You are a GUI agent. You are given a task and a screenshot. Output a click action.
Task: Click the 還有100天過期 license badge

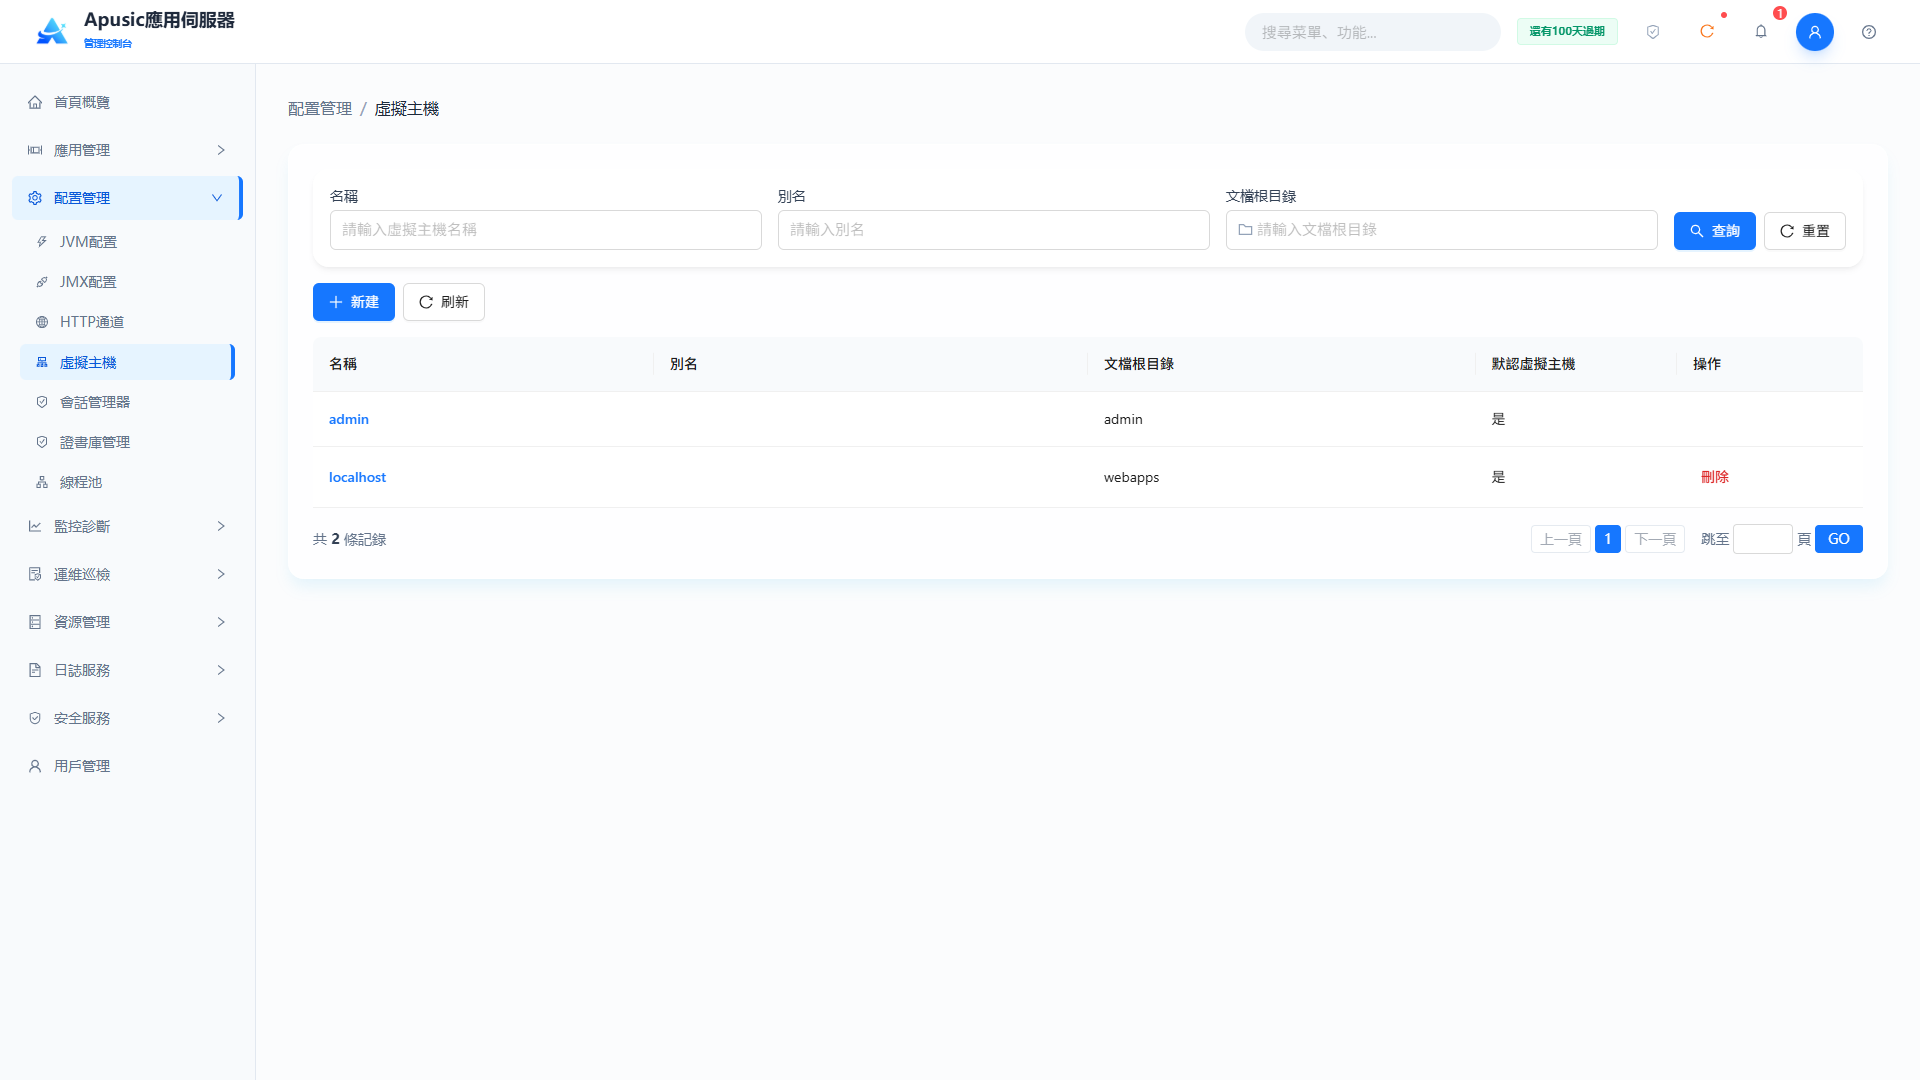tap(1567, 32)
